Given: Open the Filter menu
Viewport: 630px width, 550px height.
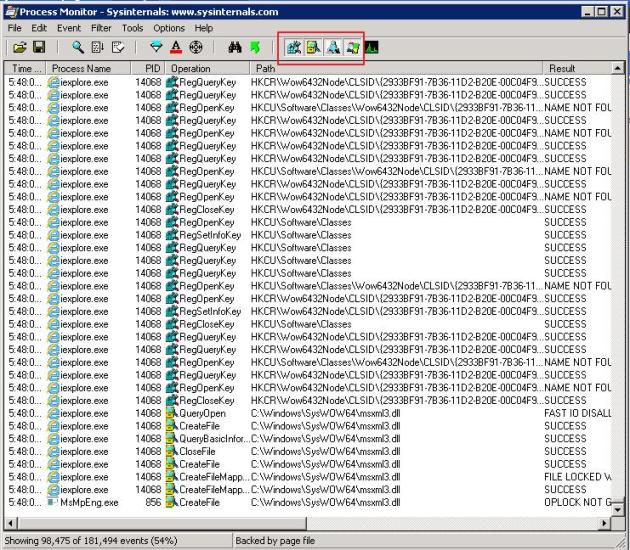Looking at the screenshot, I should click(101, 28).
